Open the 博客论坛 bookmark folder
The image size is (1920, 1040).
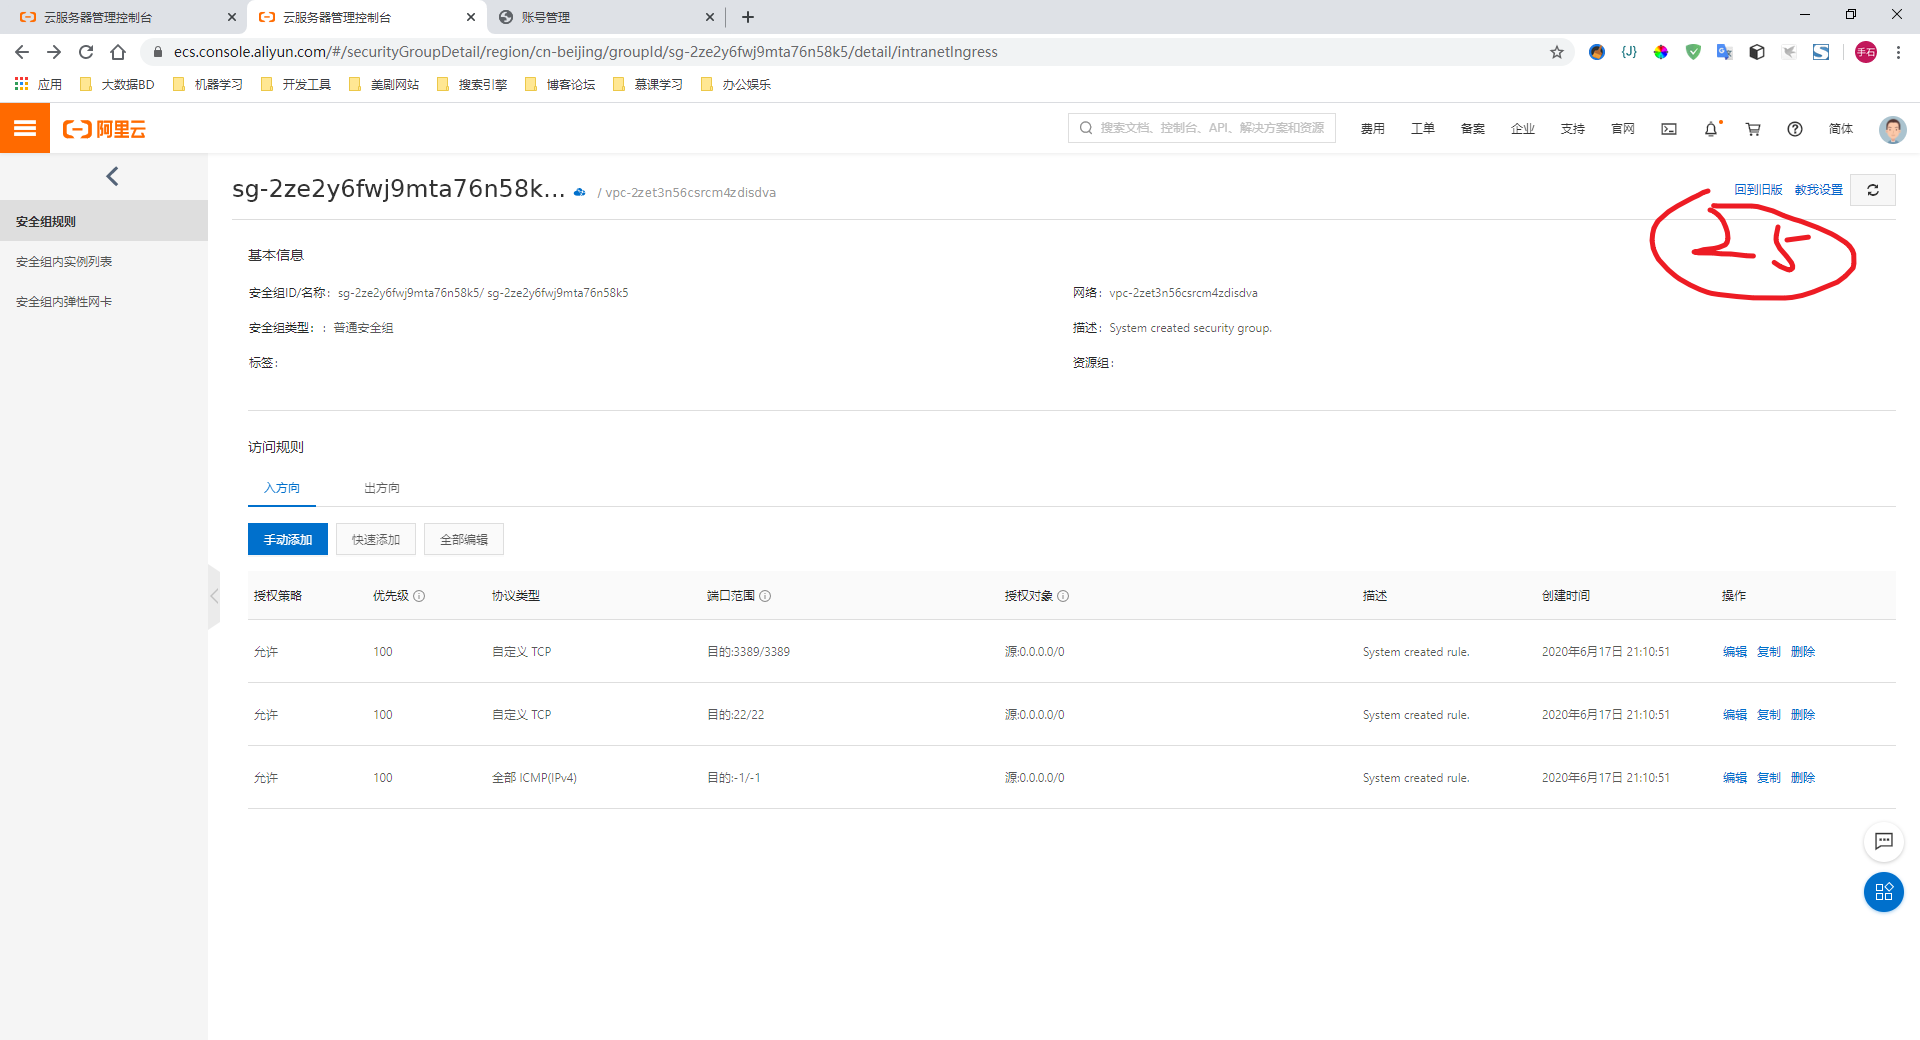560,84
